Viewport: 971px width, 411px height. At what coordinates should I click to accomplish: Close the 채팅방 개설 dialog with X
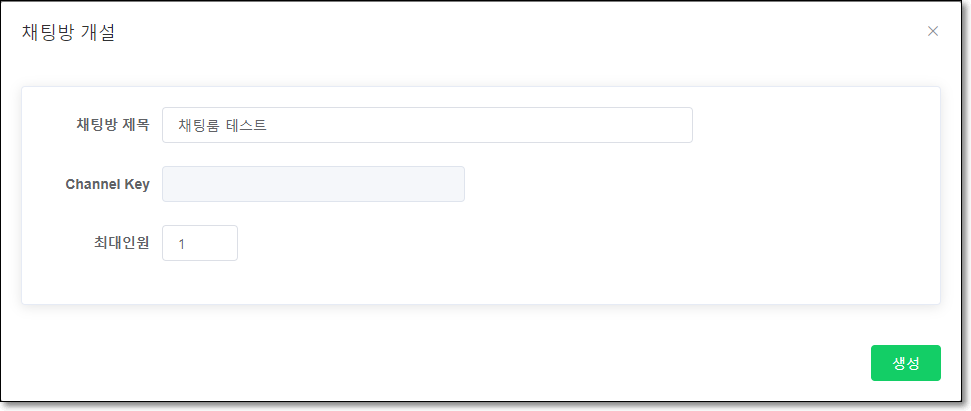933,32
